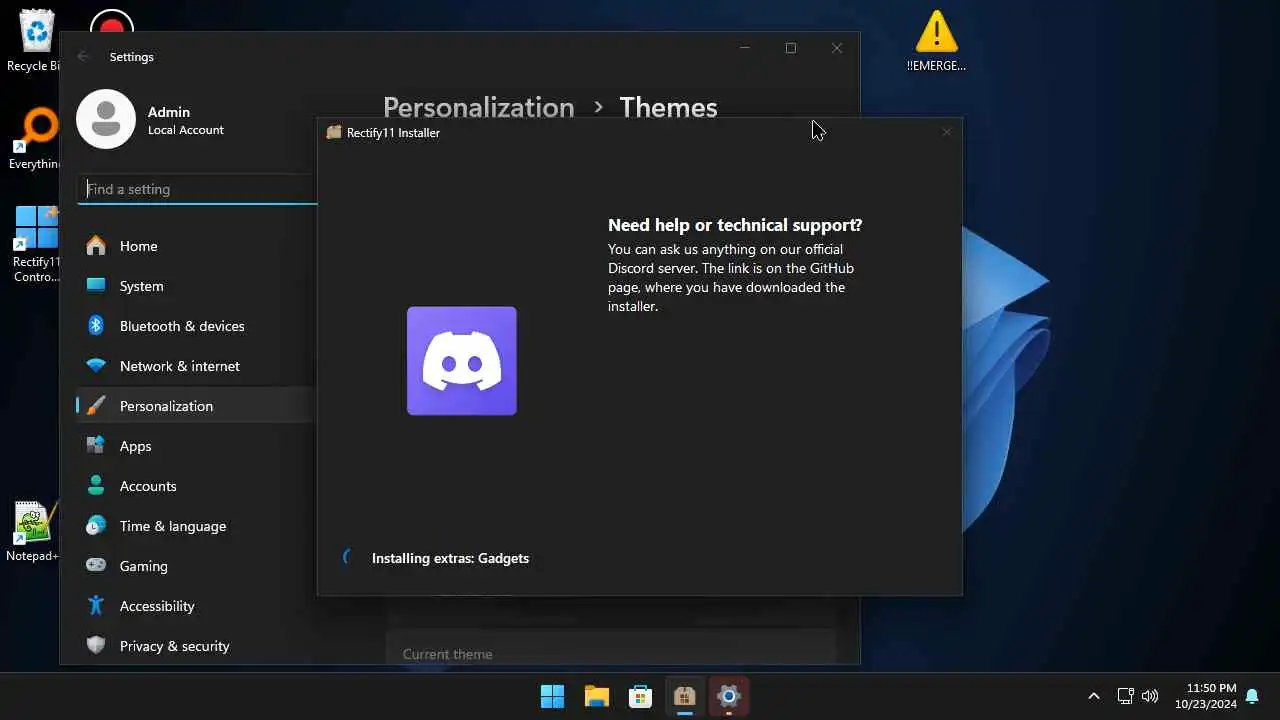The height and width of the screenshot is (720, 1280).
Task: Open notifications bell icon
Action: [1252, 696]
